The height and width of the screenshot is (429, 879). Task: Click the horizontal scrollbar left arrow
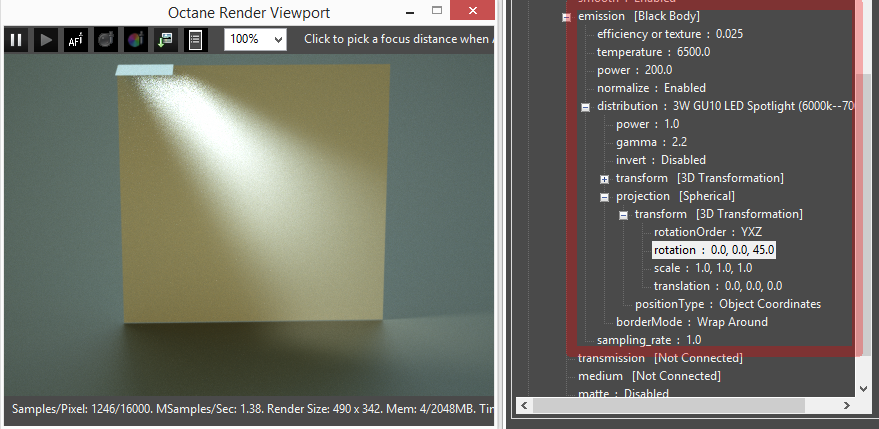[x=525, y=405]
